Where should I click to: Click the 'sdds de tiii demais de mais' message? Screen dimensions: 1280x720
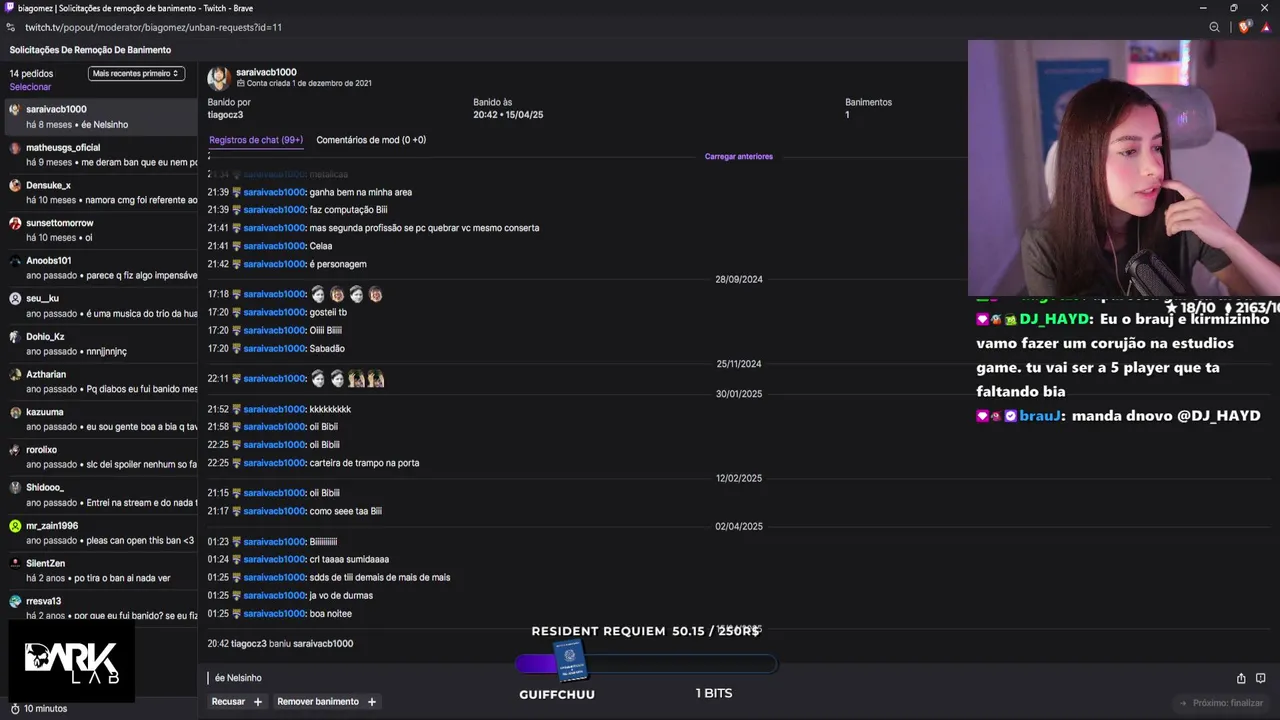(x=380, y=578)
